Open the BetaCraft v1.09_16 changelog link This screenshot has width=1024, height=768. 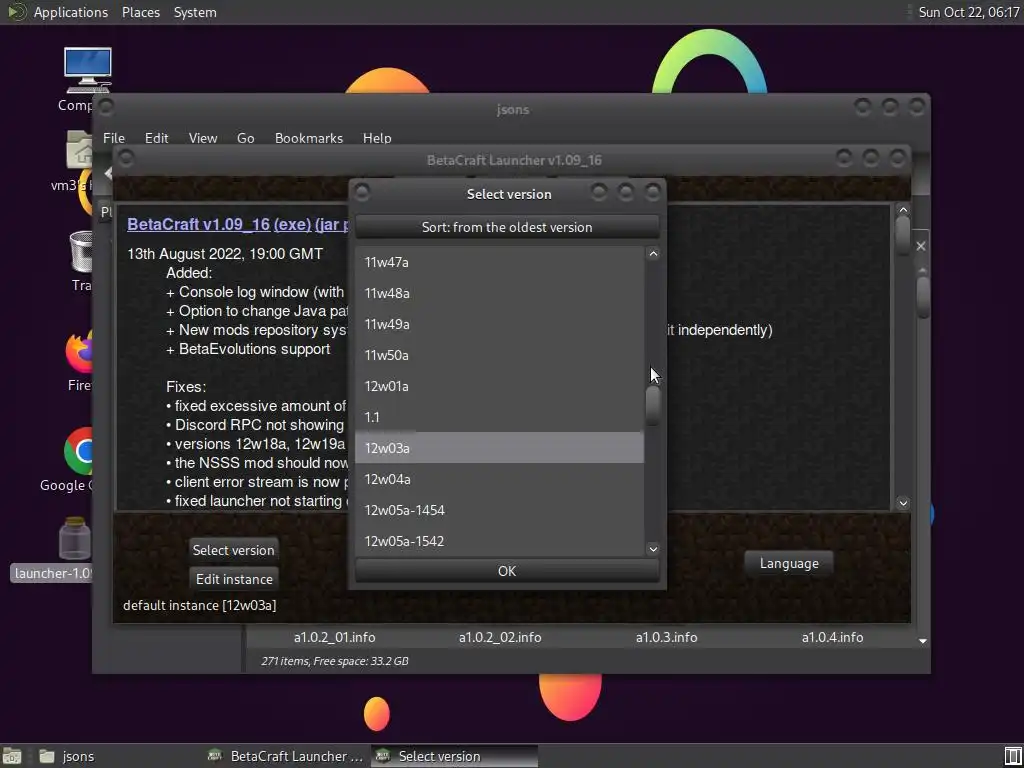tap(198, 224)
